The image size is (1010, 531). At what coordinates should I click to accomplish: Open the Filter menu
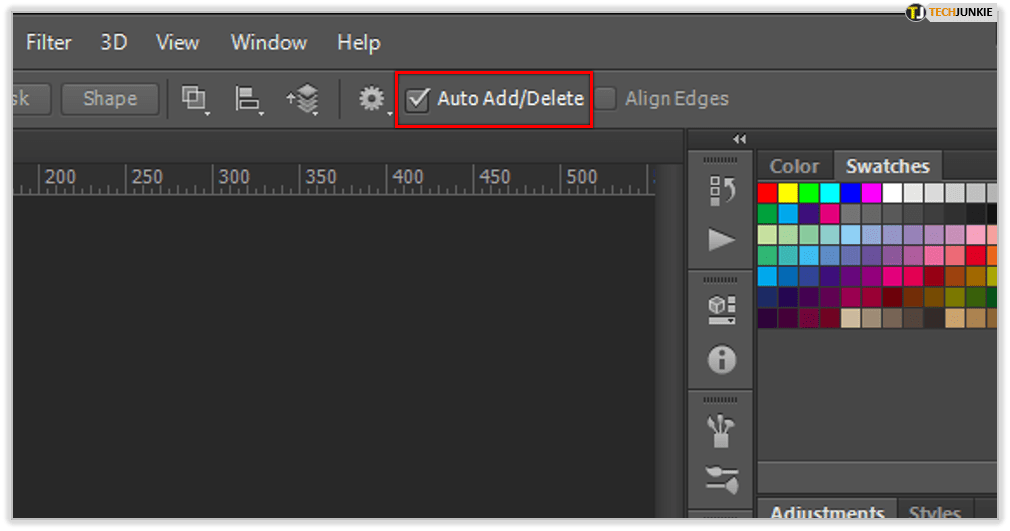coord(48,42)
